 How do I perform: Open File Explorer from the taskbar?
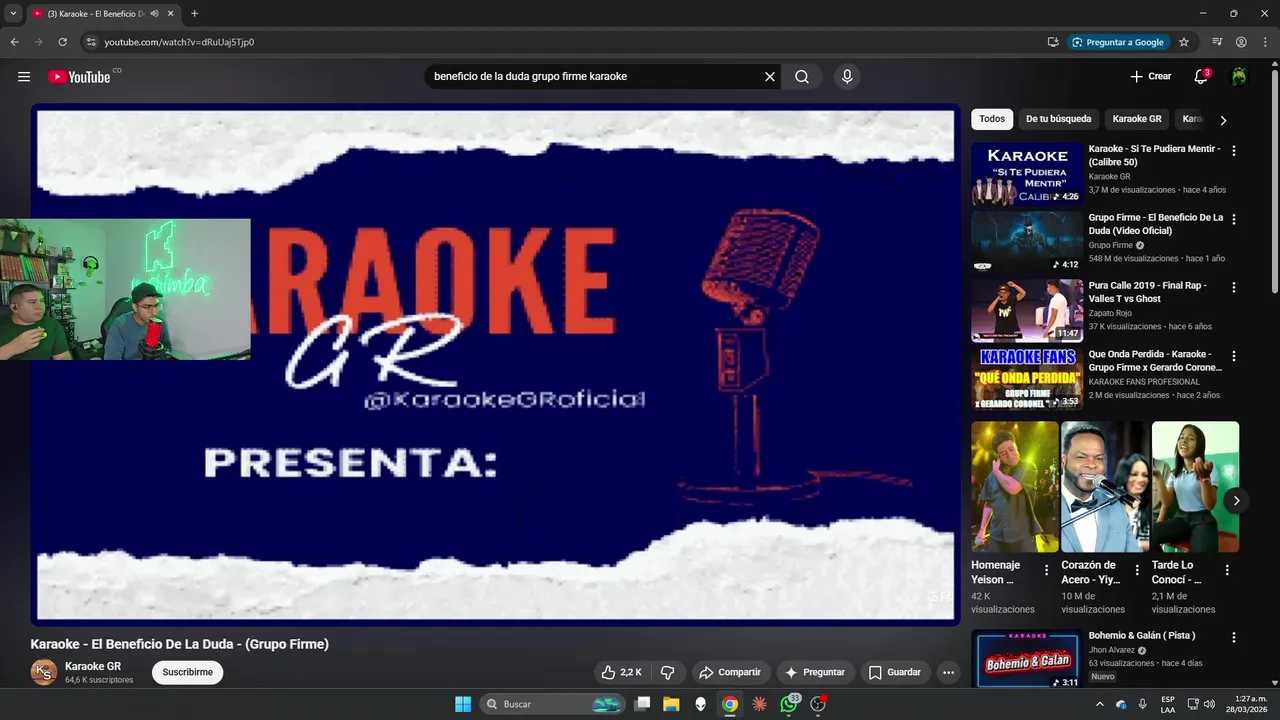coord(671,704)
